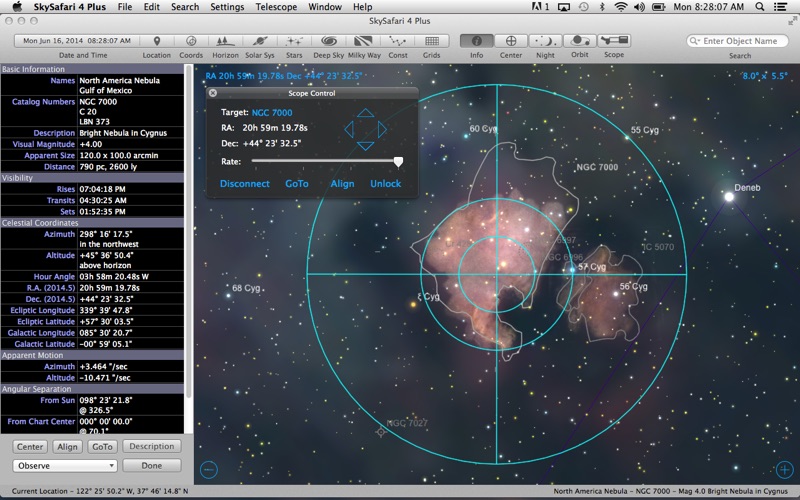Click the Center crosshair toolbar icon
Screen dimensions: 800x500
pos(511,41)
